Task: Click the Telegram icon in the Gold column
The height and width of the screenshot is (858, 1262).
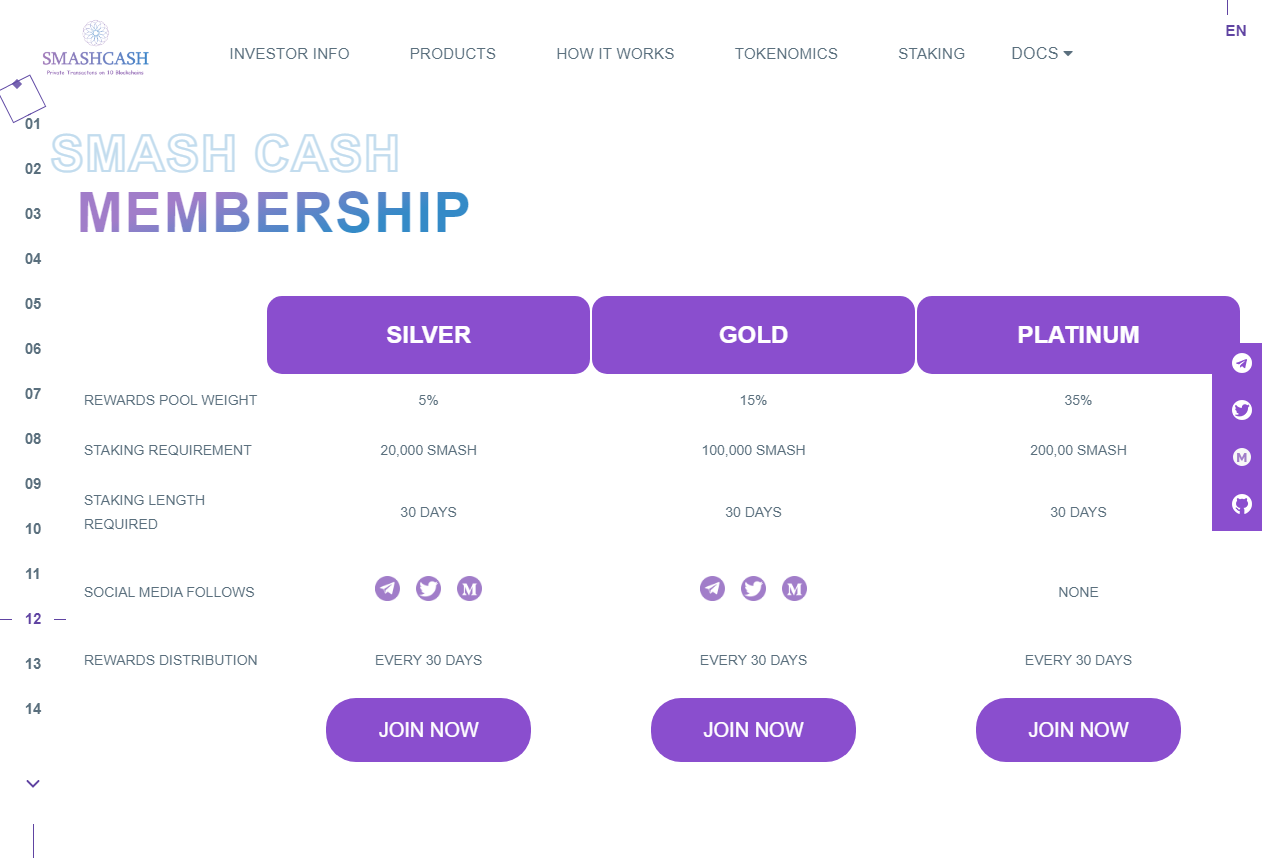Action: [x=712, y=589]
